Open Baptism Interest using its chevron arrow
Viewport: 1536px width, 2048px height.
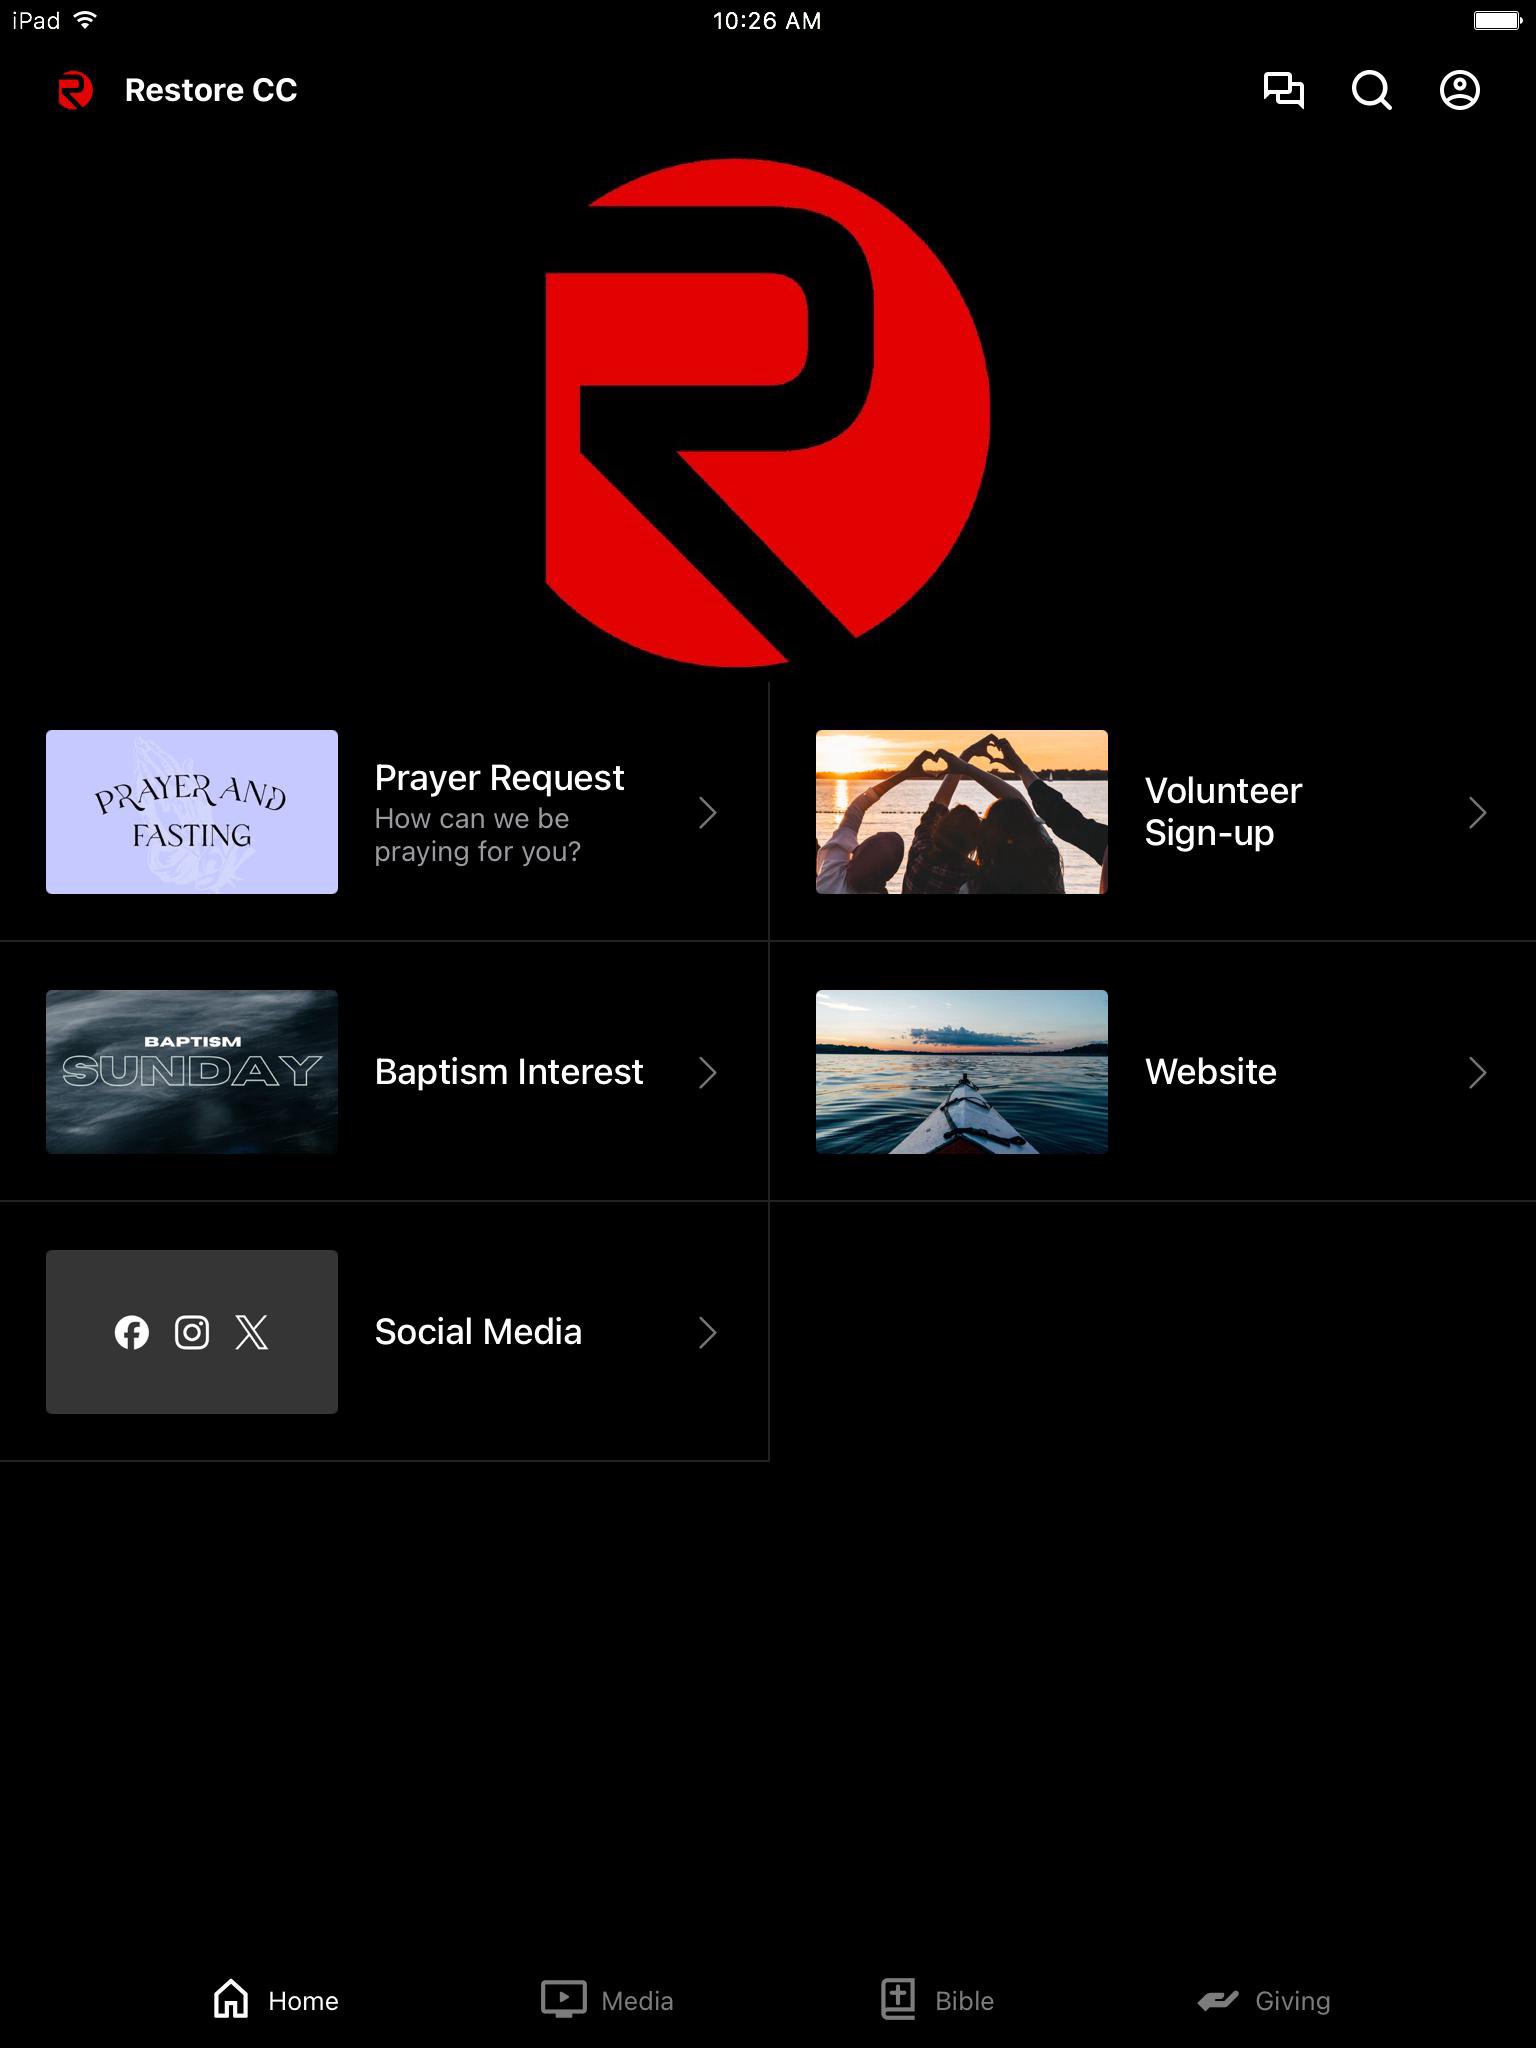(x=708, y=1073)
